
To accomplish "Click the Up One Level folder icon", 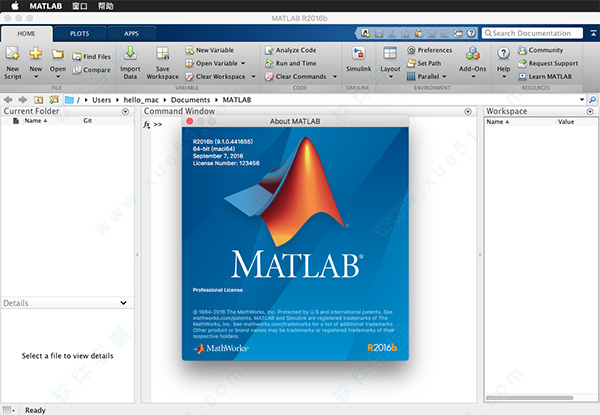I will point(38,100).
